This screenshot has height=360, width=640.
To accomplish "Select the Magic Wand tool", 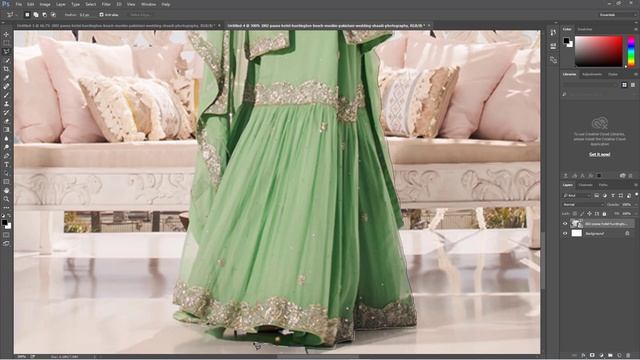I will tap(6, 60).
